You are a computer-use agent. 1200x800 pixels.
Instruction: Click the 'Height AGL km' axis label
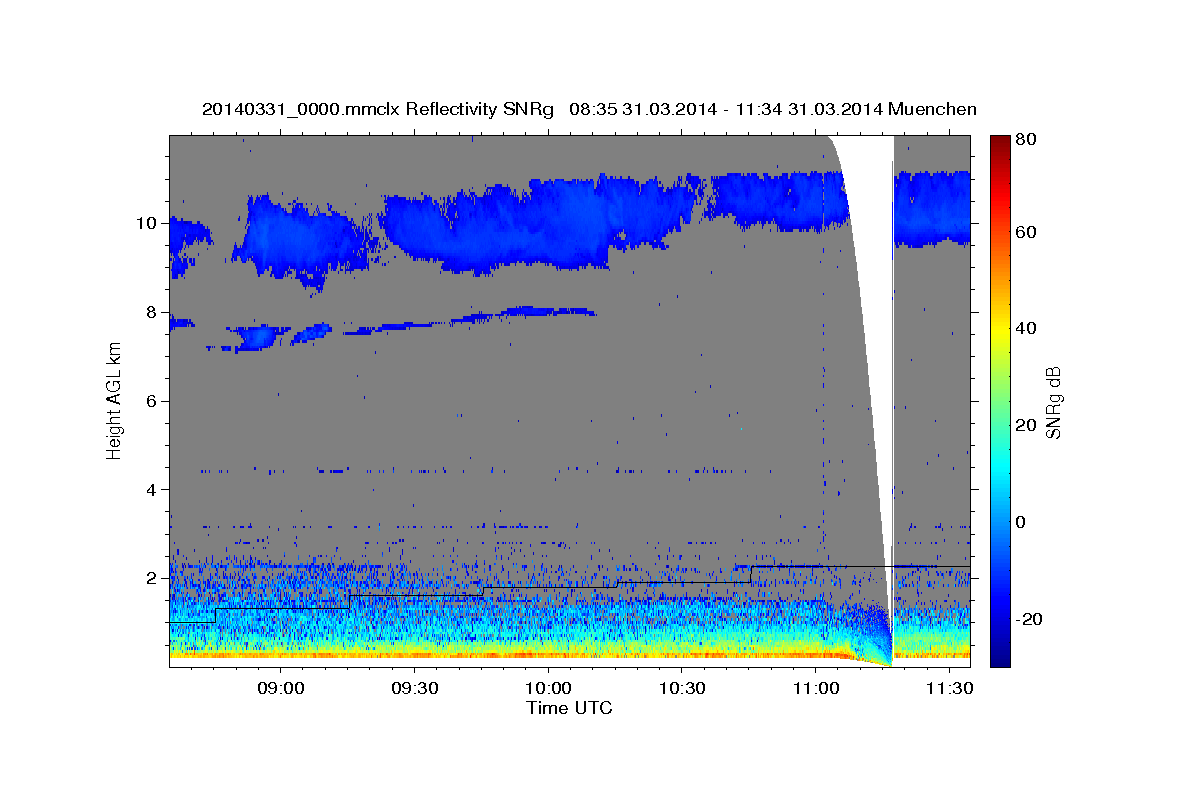pyautogui.click(x=115, y=402)
